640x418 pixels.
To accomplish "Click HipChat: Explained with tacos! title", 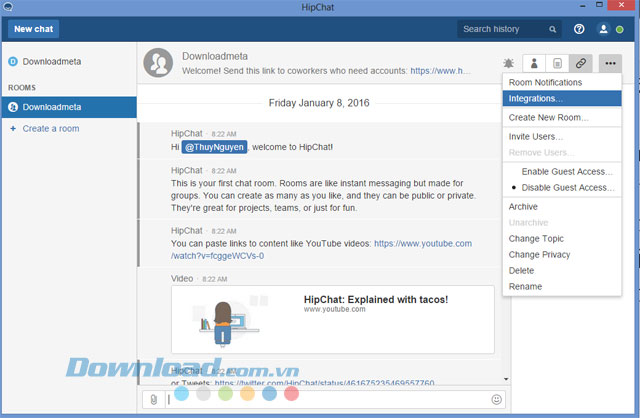I will click(376, 300).
